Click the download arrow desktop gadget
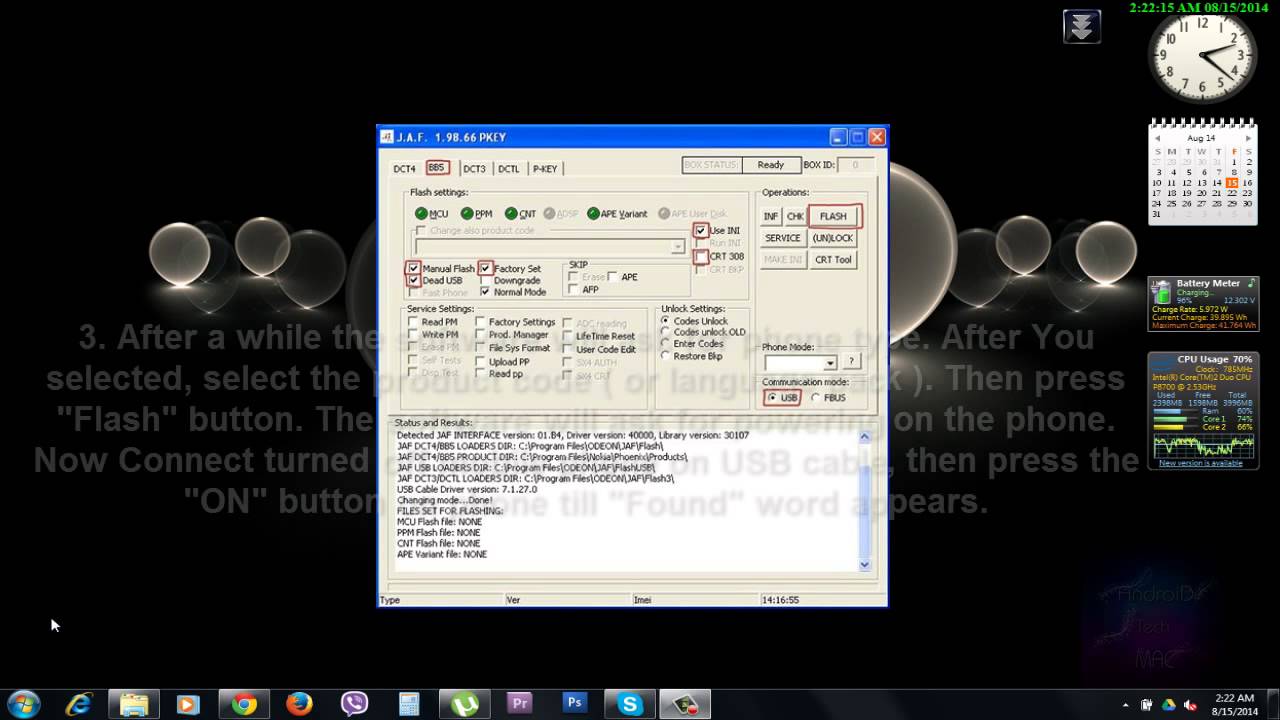The width and height of the screenshot is (1280, 720). click(1082, 27)
